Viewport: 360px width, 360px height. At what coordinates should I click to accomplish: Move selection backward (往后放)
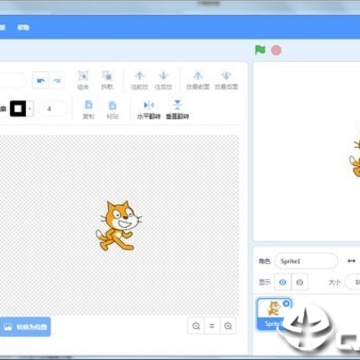(x=163, y=80)
